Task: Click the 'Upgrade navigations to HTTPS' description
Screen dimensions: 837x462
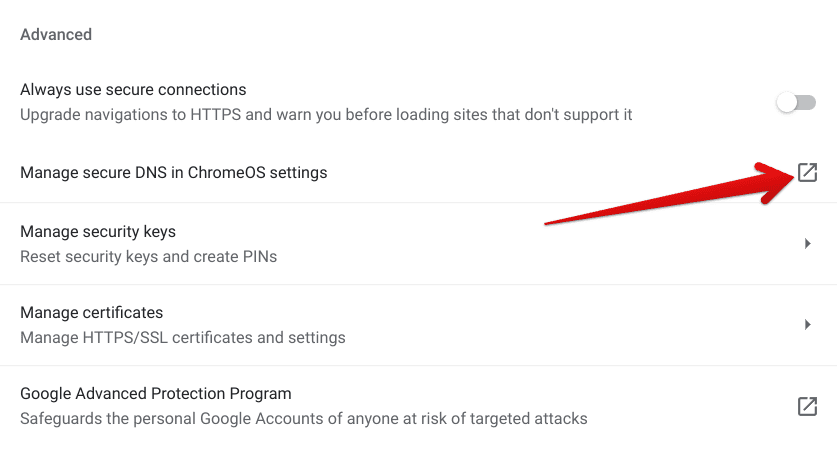Action: 326,115
